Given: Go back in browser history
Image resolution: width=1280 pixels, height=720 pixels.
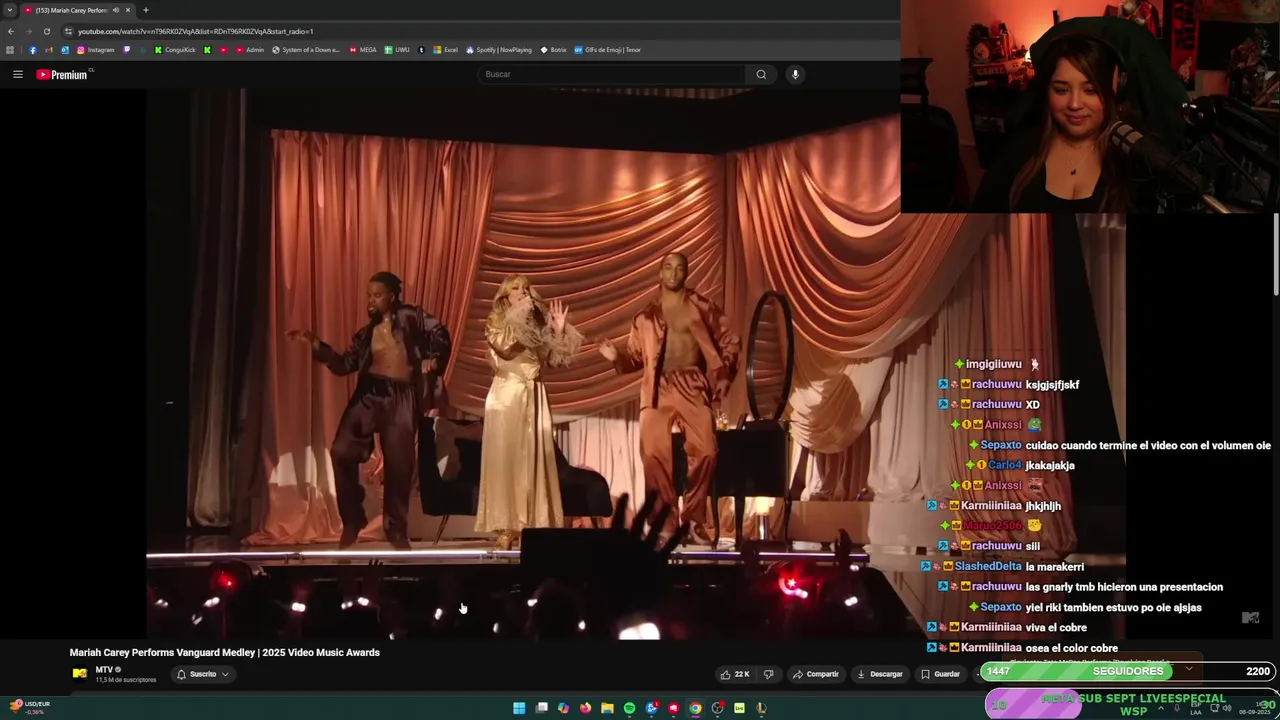Looking at the screenshot, I should 11,31.
